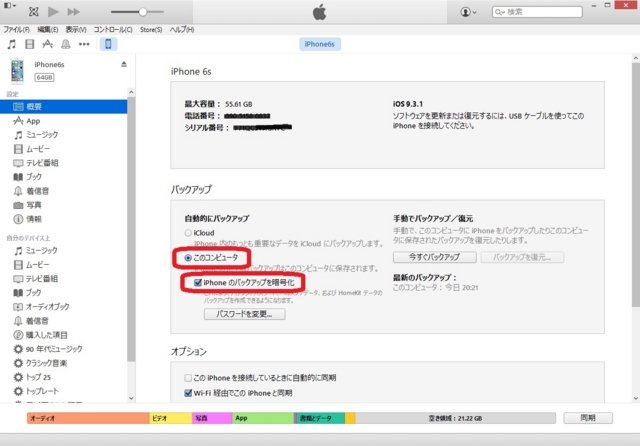This screenshot has height=446, width=640.
Task: Click sidebar scroll down arrow
Action: tap(131, 398)
